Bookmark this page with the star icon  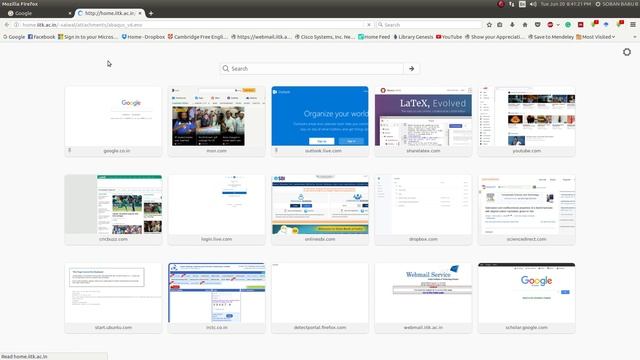489,24
